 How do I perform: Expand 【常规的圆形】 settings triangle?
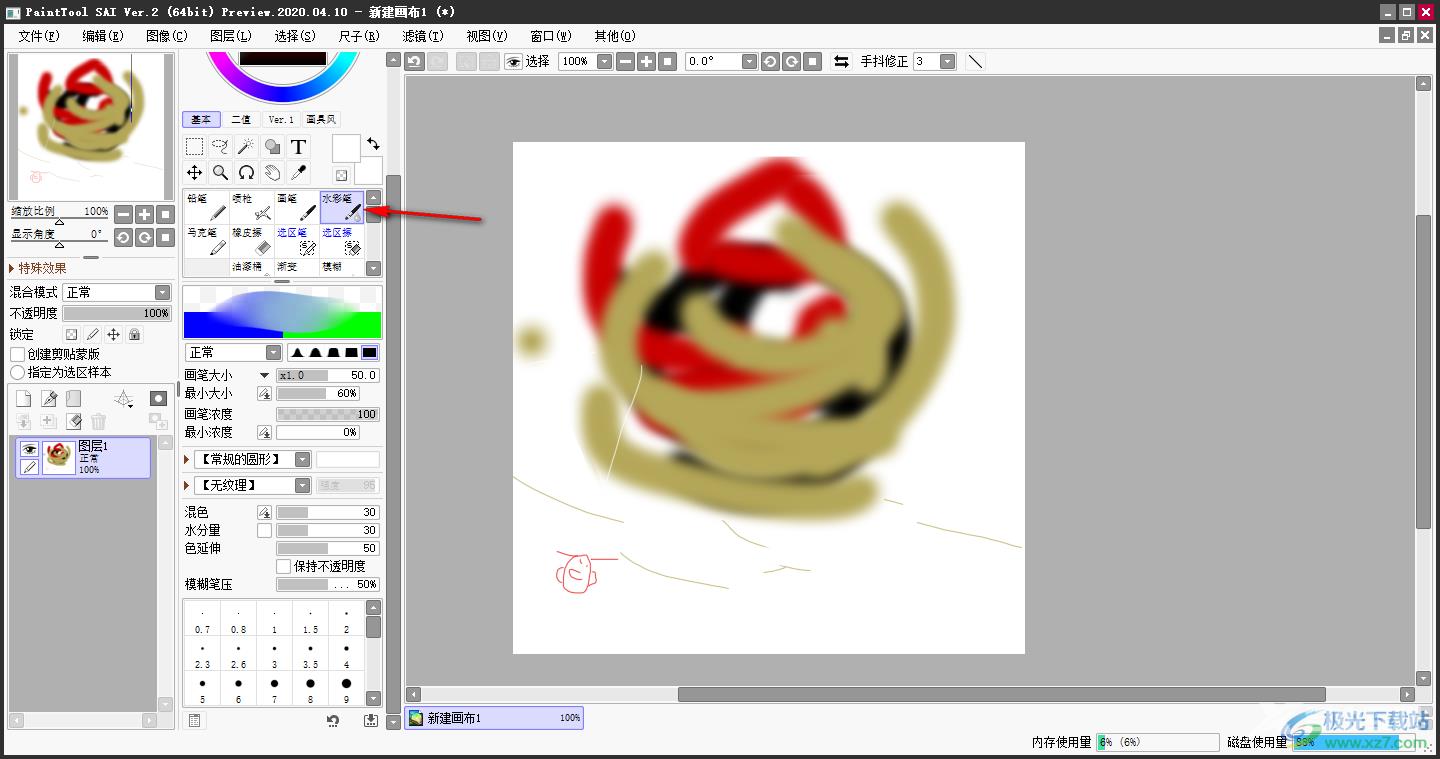tap(187, 459)
